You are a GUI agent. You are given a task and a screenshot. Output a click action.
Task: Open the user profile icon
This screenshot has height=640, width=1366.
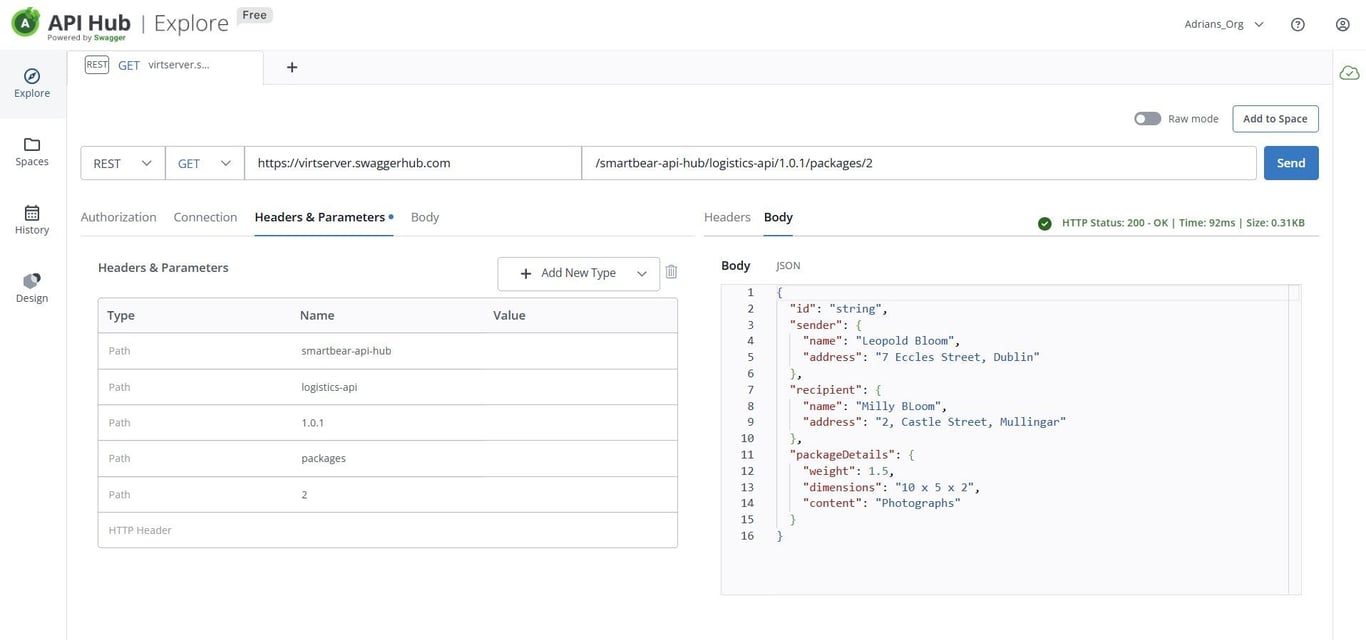pos(1343,24)
